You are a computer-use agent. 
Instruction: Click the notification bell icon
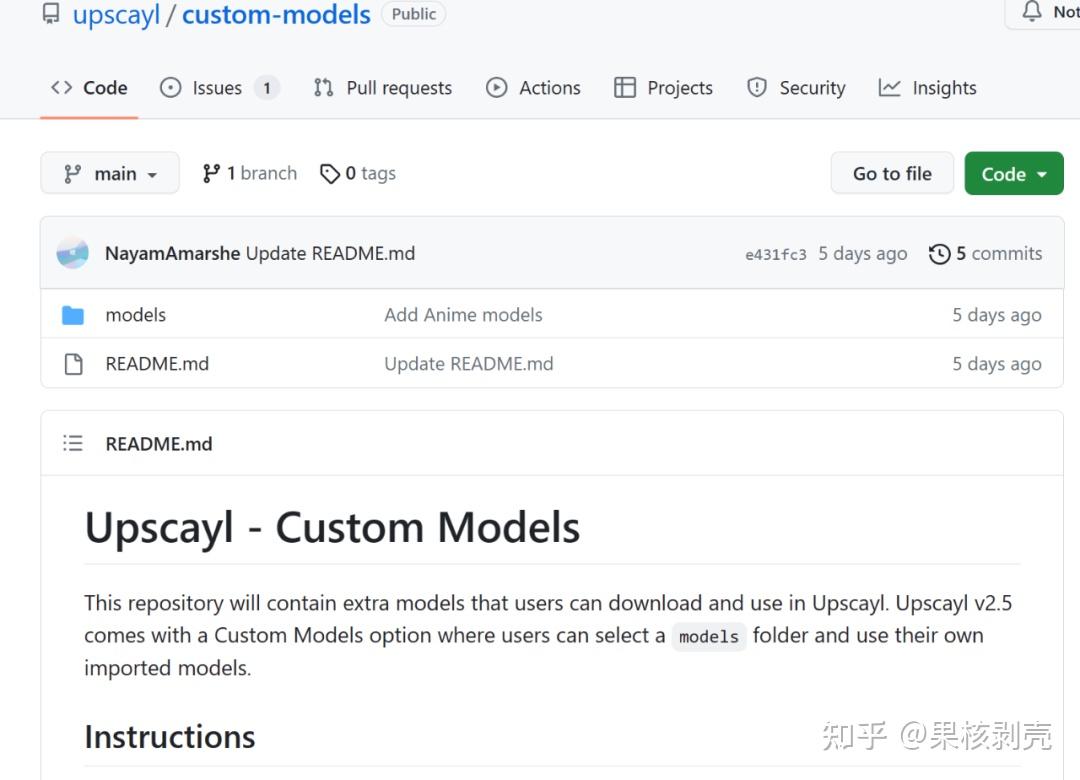tap(1030, 10)
